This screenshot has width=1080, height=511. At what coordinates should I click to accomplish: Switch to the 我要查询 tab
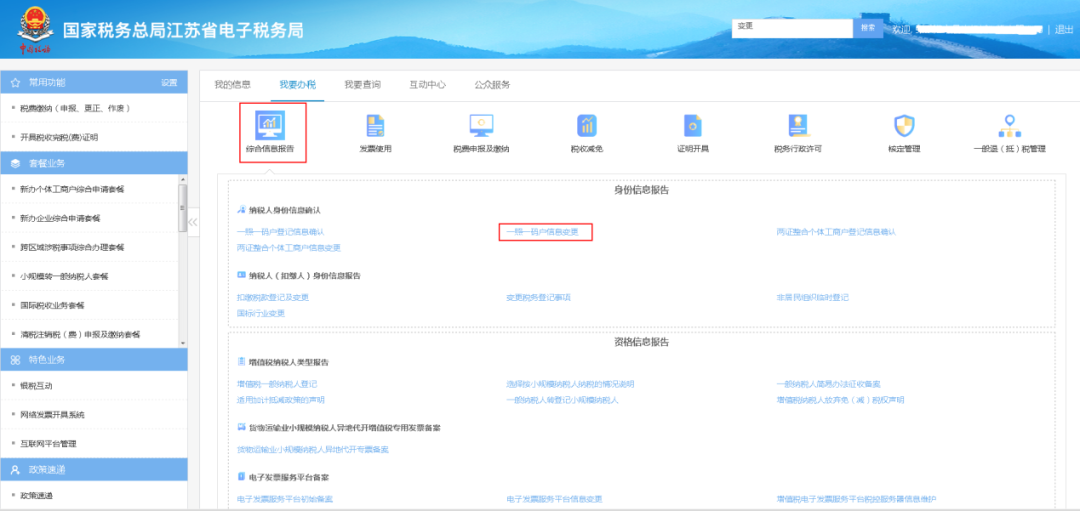[363, 85]
